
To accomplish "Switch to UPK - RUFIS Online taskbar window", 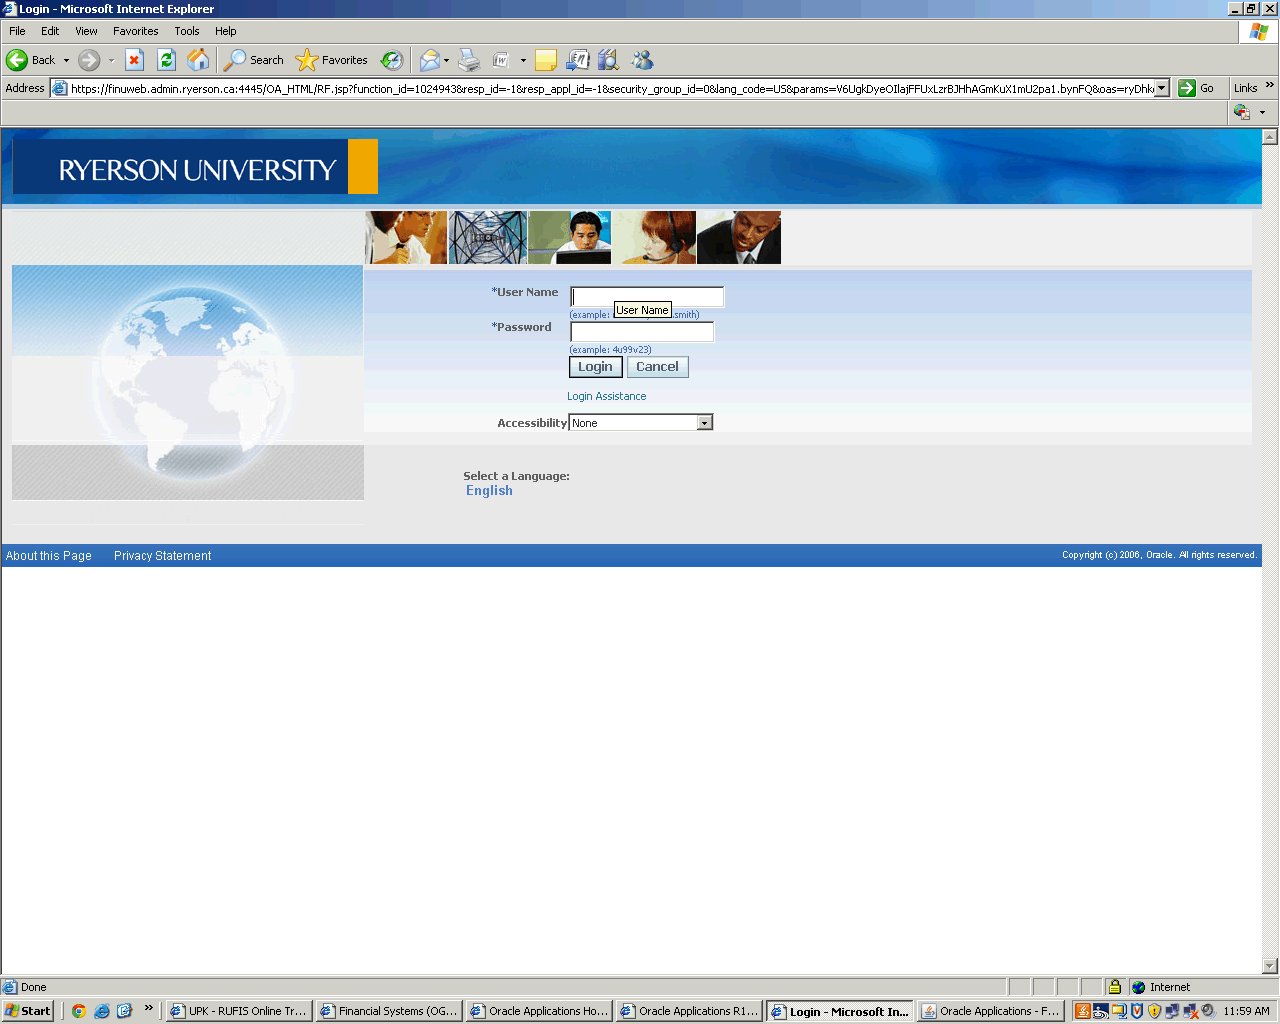I will pyautogui.click(x=239, y=1011).
